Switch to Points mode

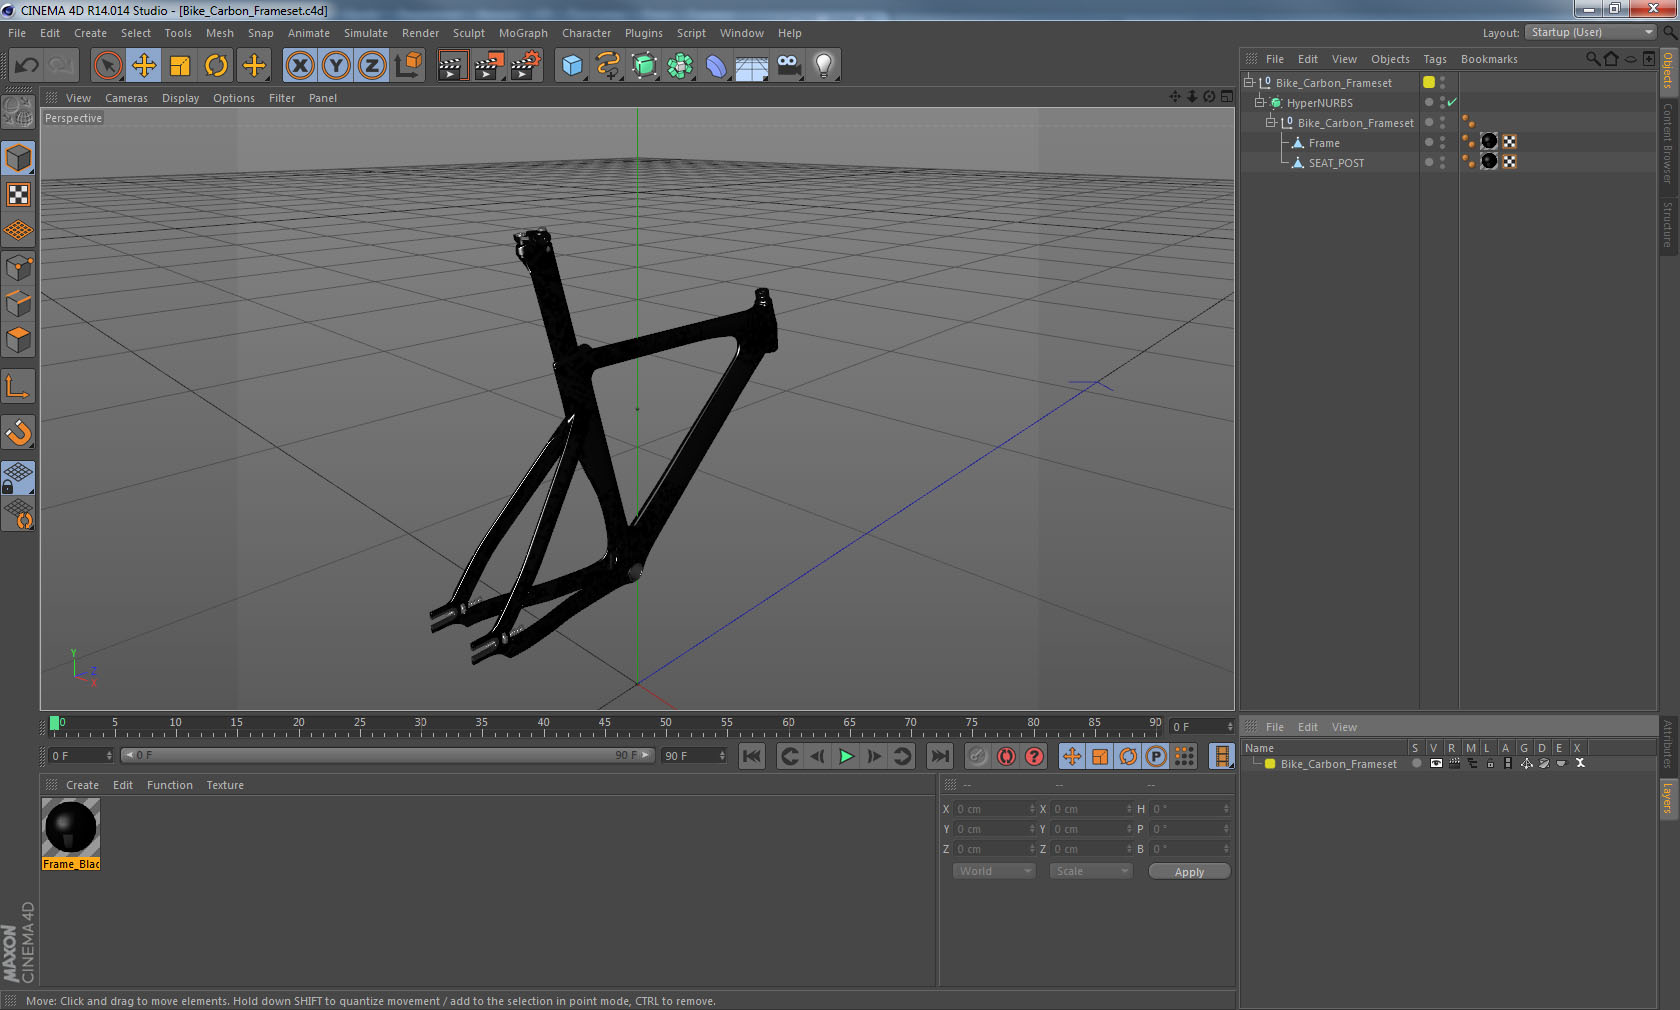[x=18, y=267]
